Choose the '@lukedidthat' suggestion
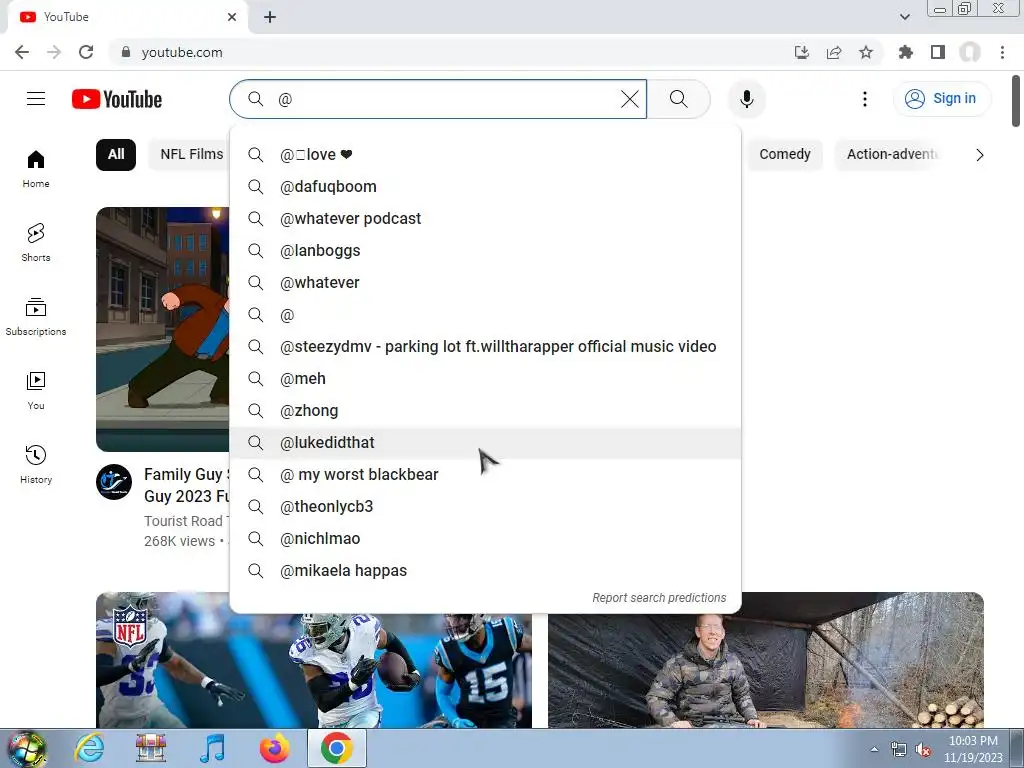The height and width of the screenshot is (768, 1024). 485,443
